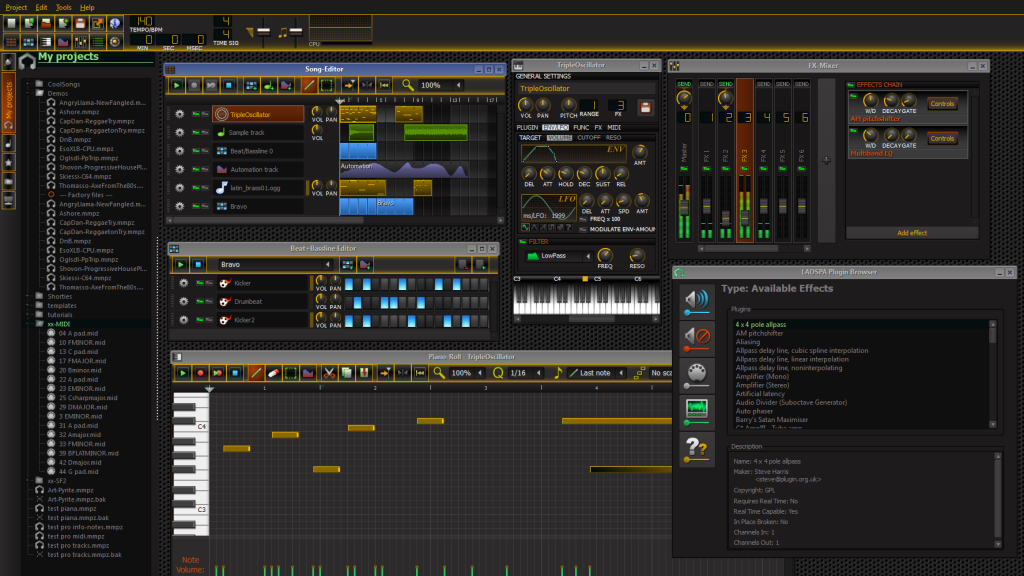Mute the Sample track

coord(195,133)
